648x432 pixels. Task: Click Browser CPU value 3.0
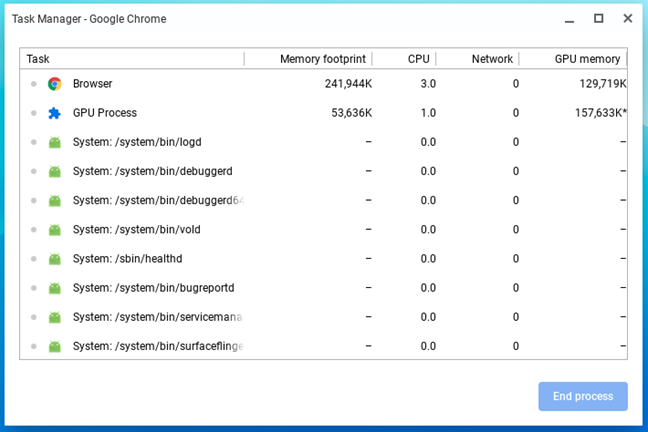click(x=428, y=84)
